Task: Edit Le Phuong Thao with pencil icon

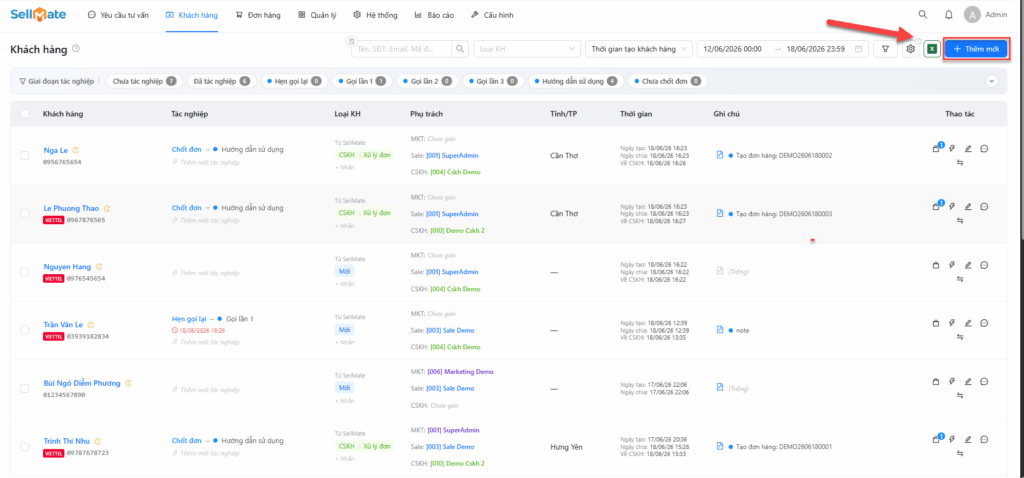Action: [968, 206]
